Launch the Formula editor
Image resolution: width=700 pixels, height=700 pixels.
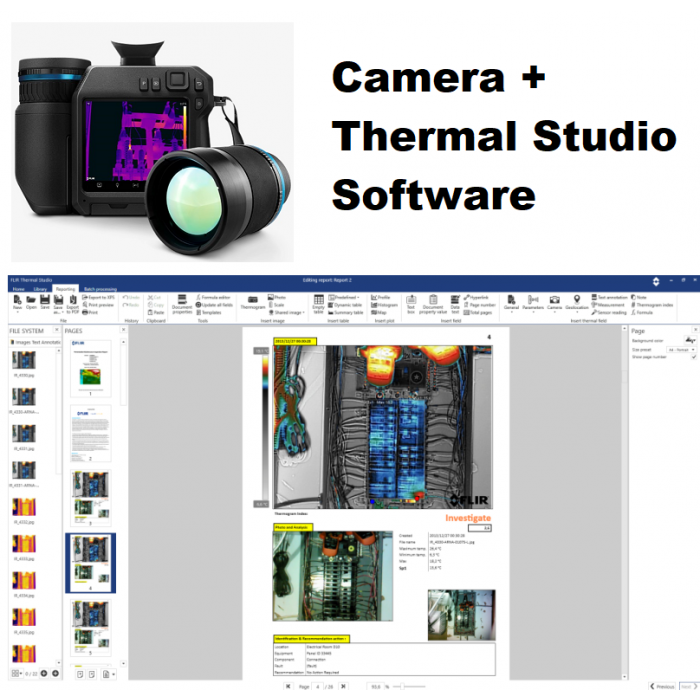pyautogui.click(x=213, y=297)
